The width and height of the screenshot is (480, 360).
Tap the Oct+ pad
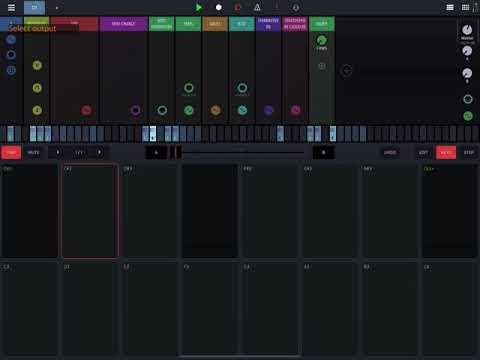pos(450,211)
